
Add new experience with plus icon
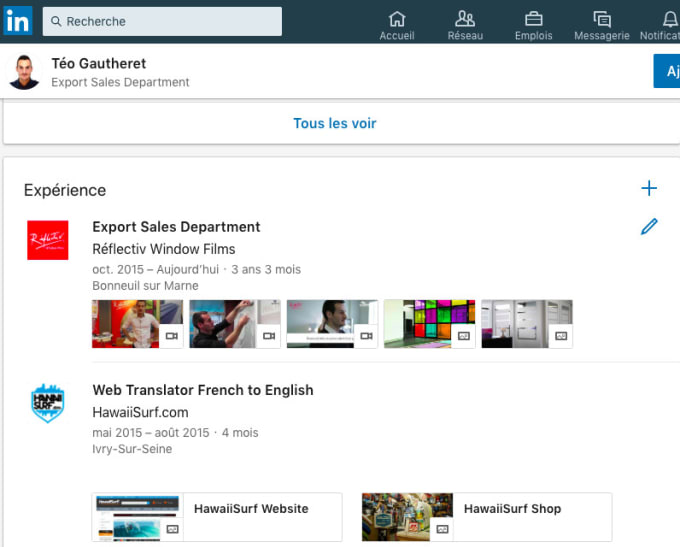click(x=649, y=188)
